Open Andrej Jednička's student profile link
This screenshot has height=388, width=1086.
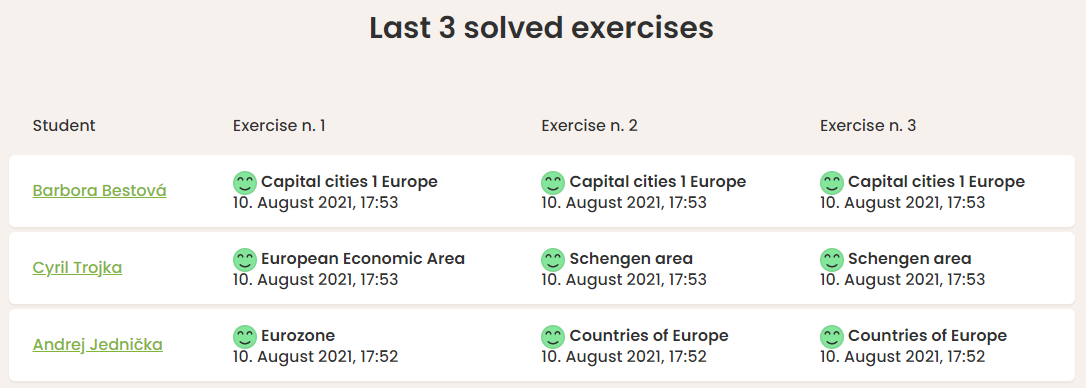pyautogui.click(x=98, y=344)
